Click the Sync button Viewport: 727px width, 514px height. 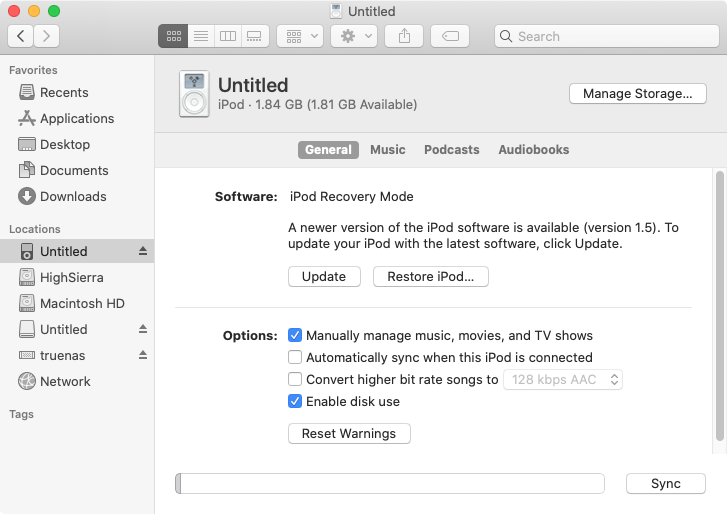(x=666, y=484)
